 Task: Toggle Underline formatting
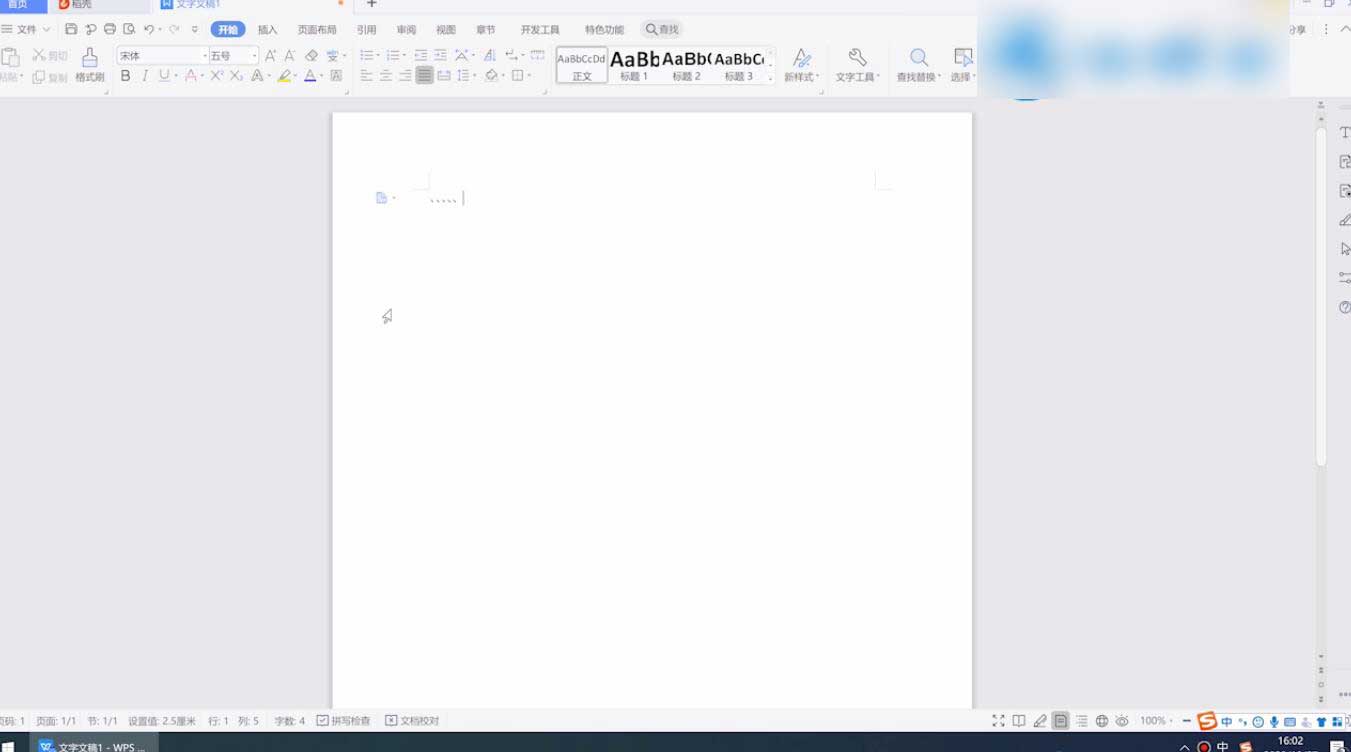pyautogui.click(x=164, y=76)
